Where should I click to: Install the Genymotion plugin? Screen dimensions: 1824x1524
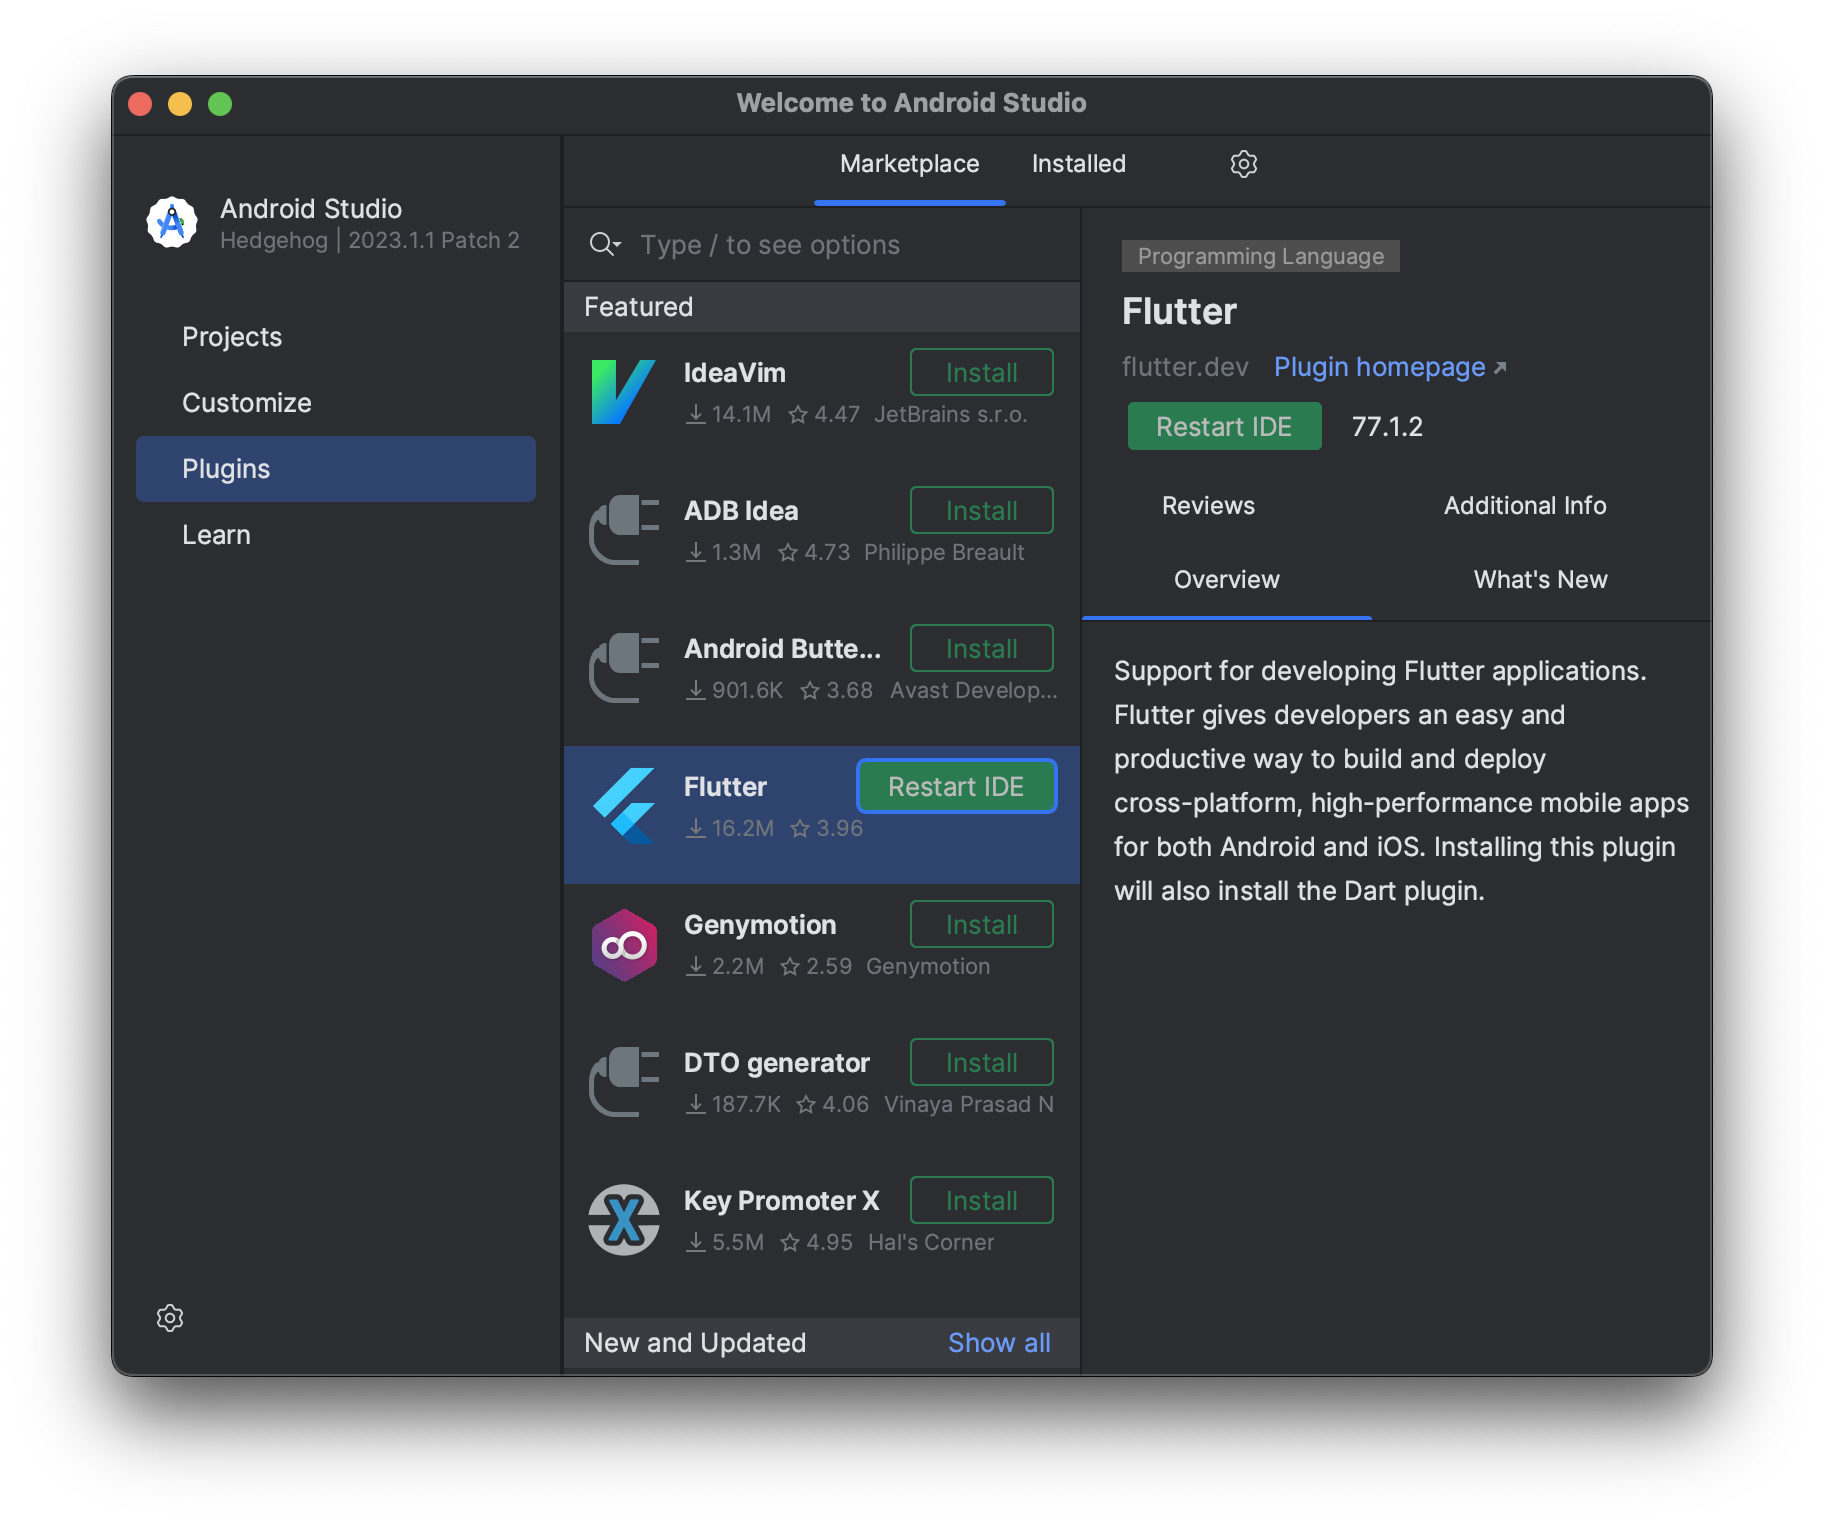pos(982,925)
